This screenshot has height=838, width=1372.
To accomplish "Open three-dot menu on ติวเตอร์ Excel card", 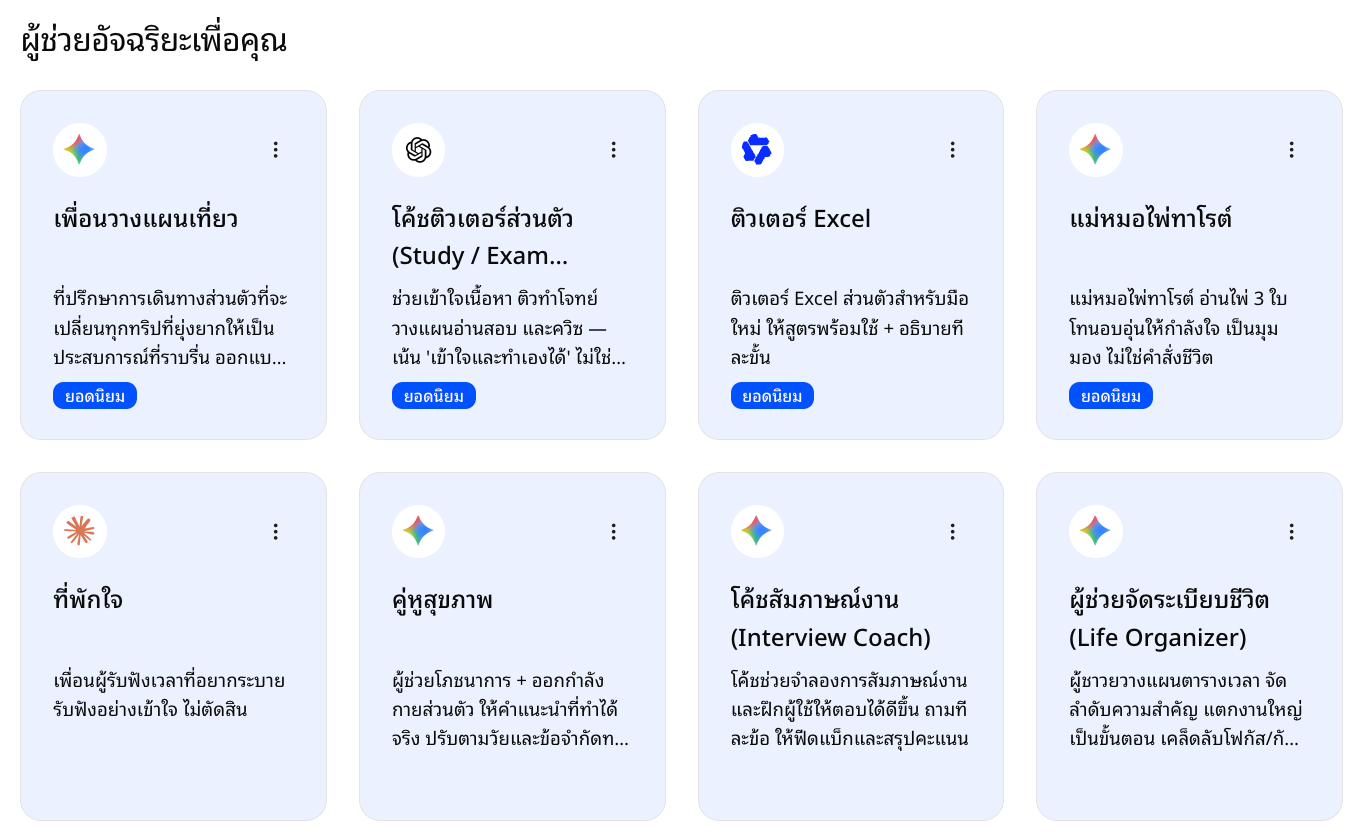I will pyautogui.click(x=953, y=150).
